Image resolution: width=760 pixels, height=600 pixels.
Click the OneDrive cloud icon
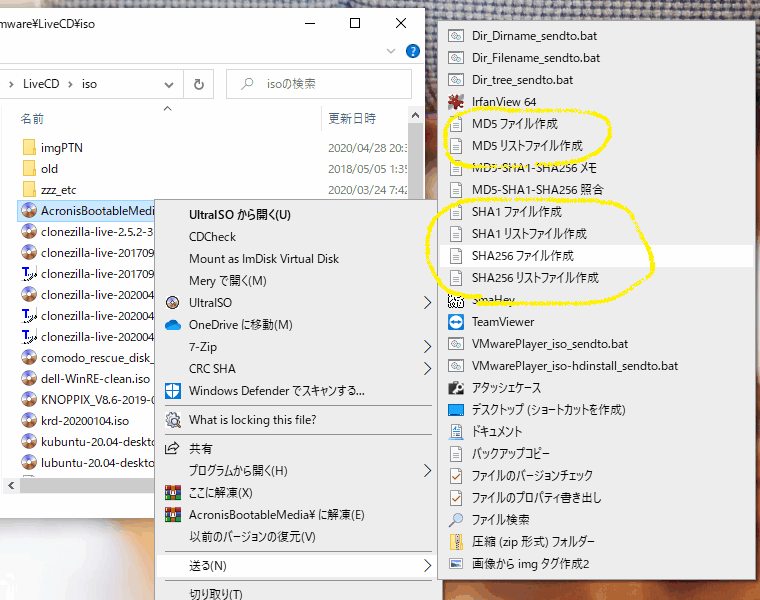click(x=173, y=325)
